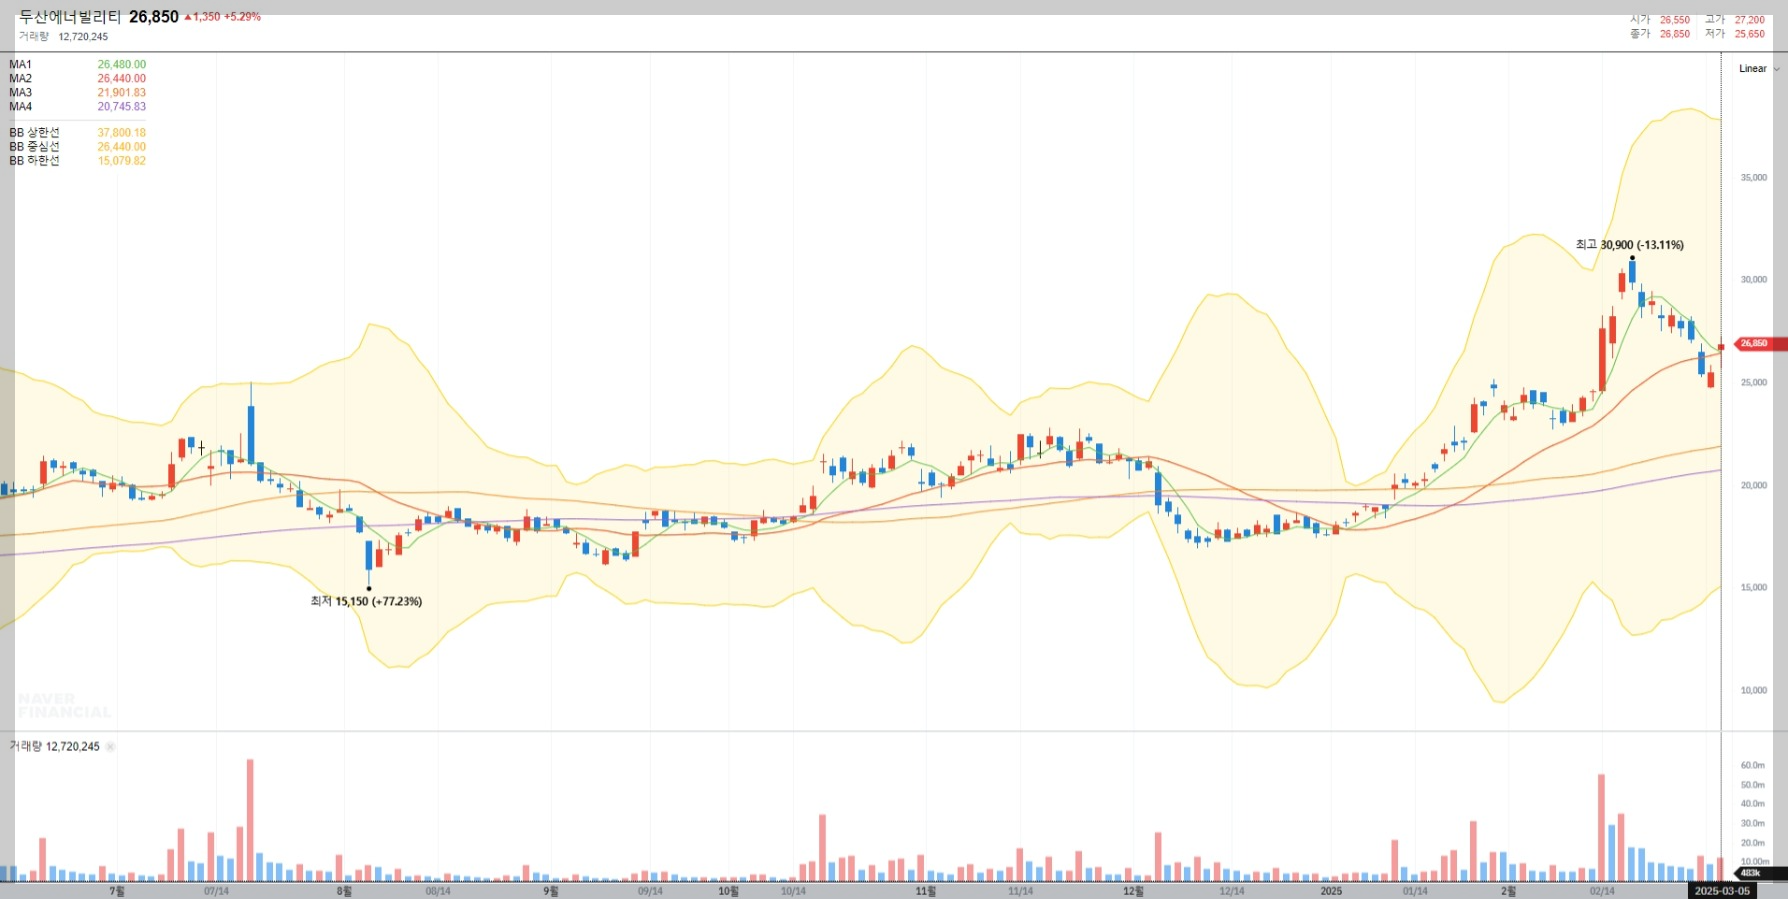The image size is (1788, 899).
Task: Click the 11/14 label on the time axis
Action: 1020,891
